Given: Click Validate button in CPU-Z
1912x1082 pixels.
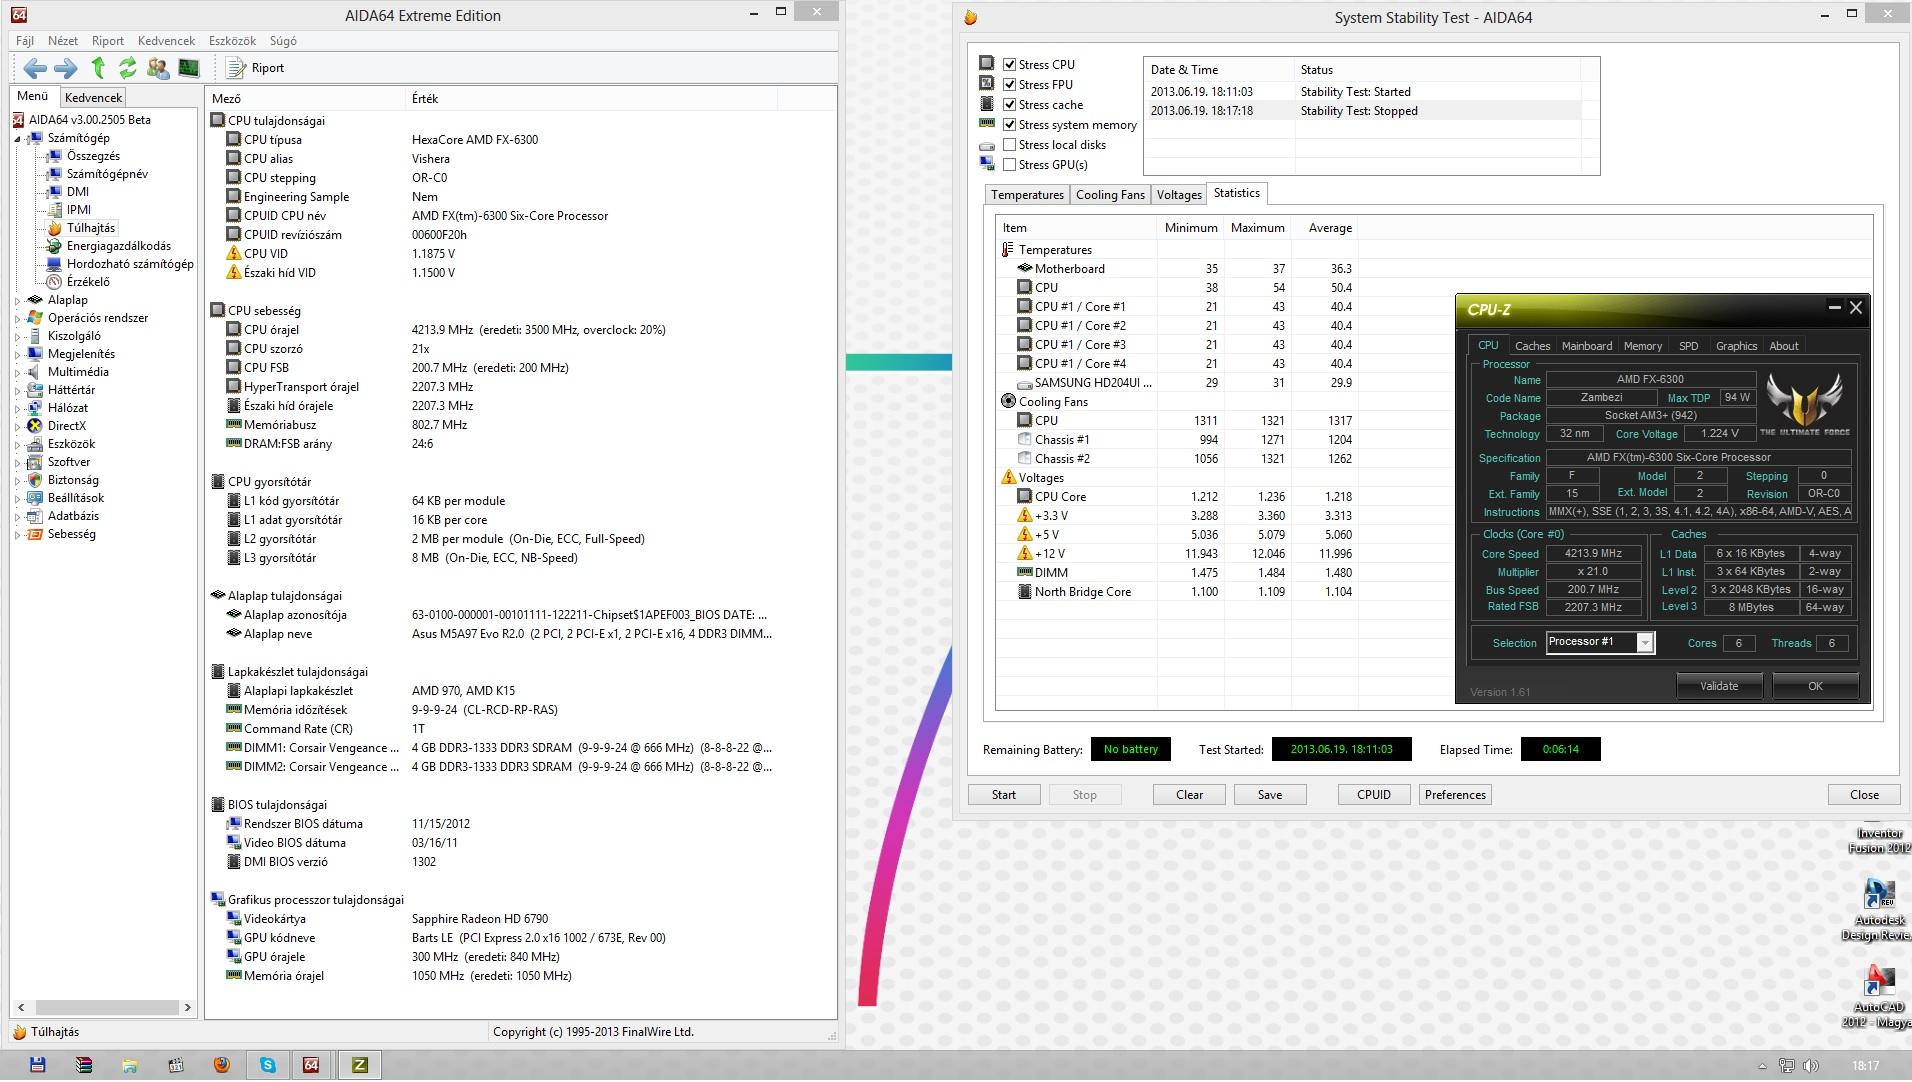Looking at the screenshot, I should click(1719, 686).
